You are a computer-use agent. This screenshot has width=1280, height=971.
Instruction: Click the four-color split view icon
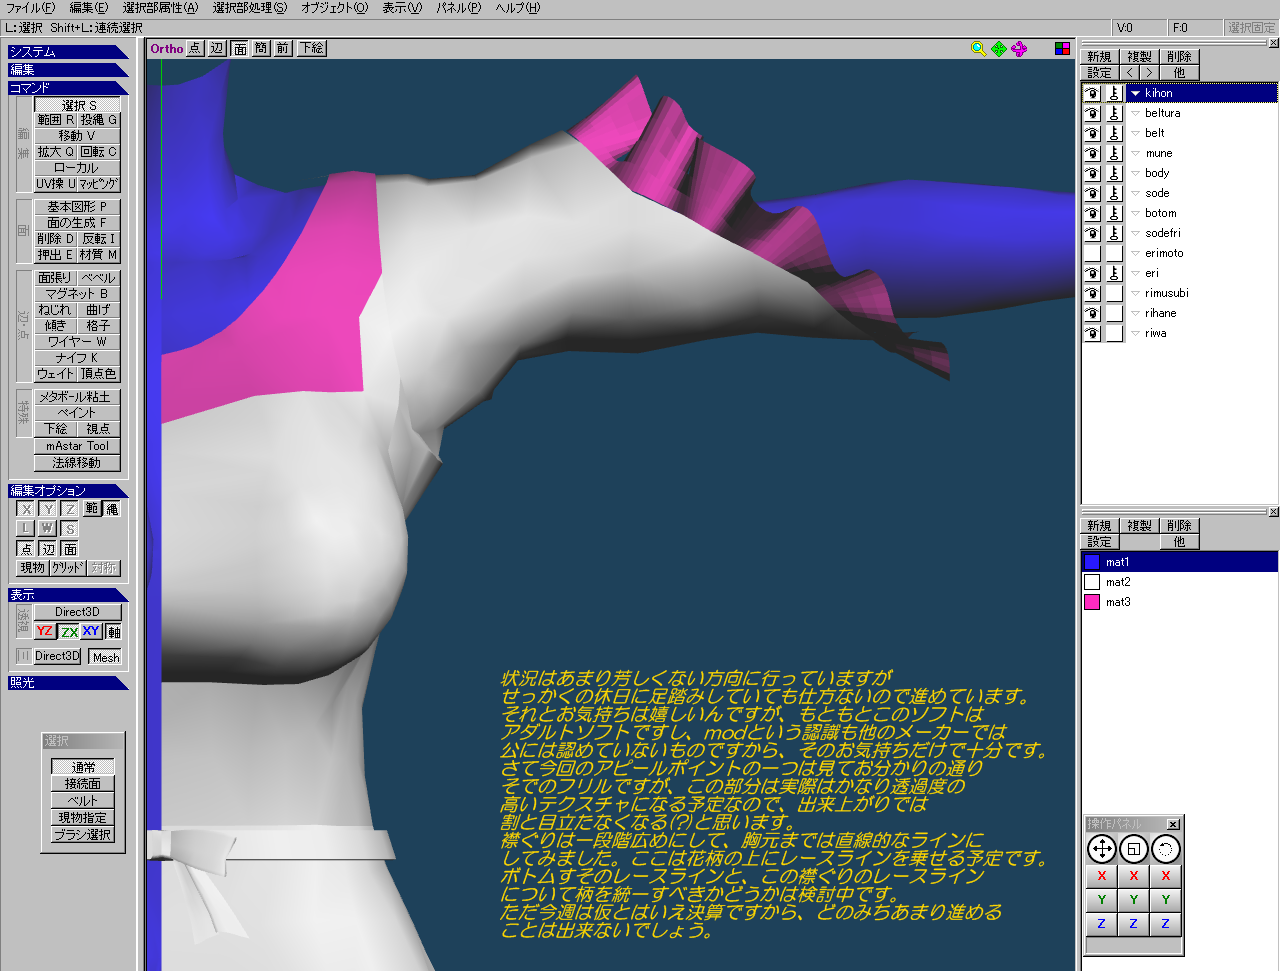point(1062,48)
